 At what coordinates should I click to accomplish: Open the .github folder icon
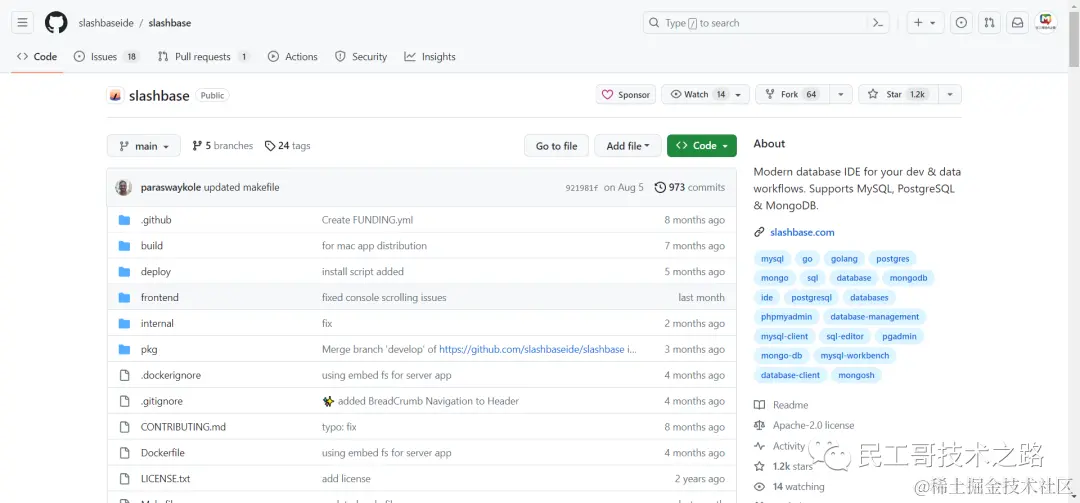click(124, 220)
